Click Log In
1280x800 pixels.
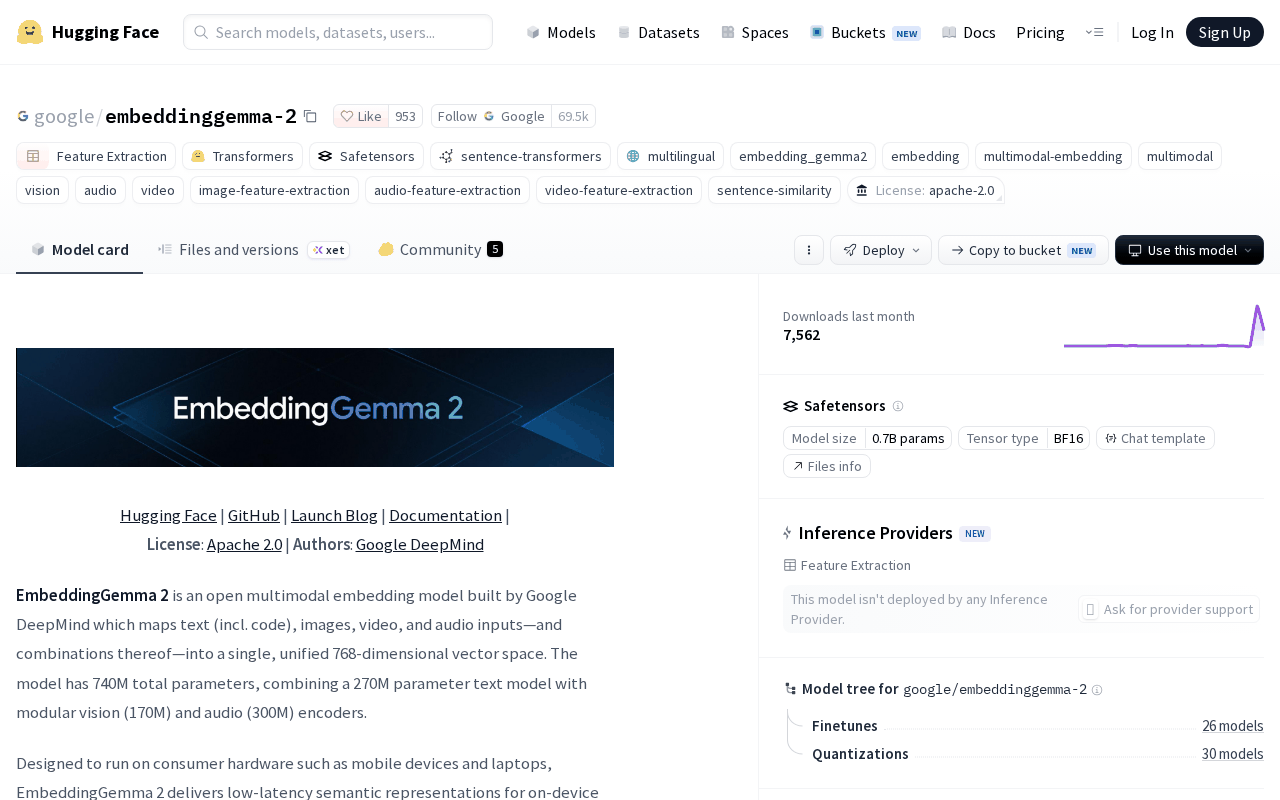1152,32
